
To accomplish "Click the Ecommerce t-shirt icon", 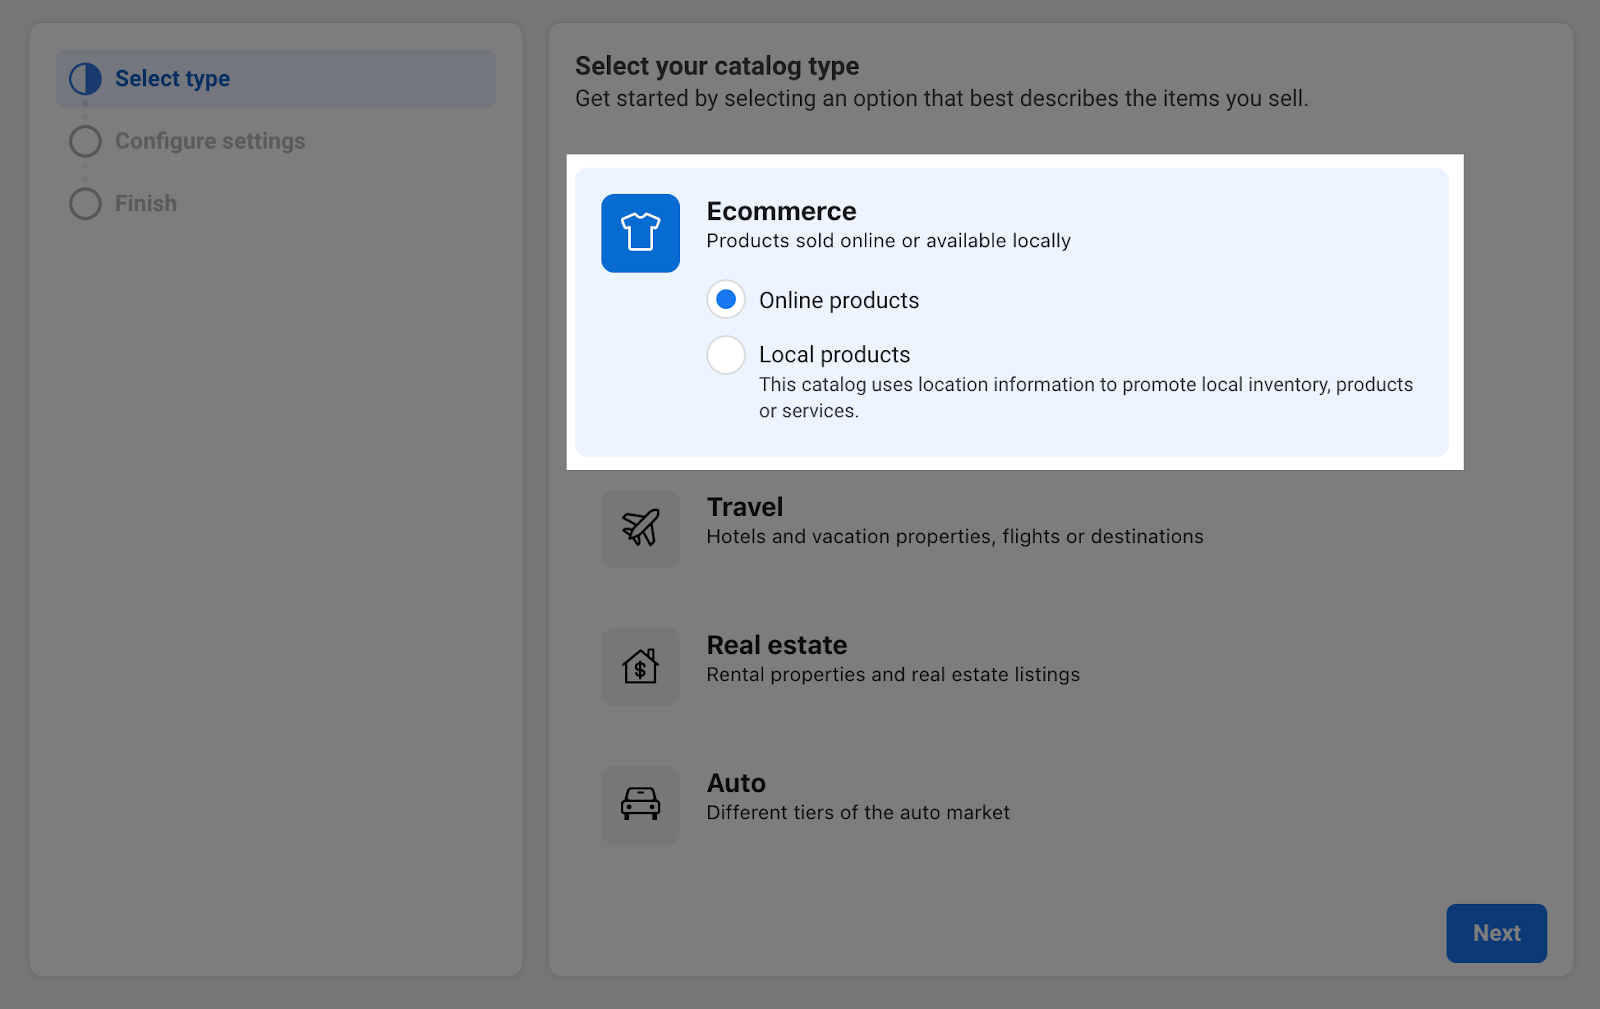I will click(640, 233).
